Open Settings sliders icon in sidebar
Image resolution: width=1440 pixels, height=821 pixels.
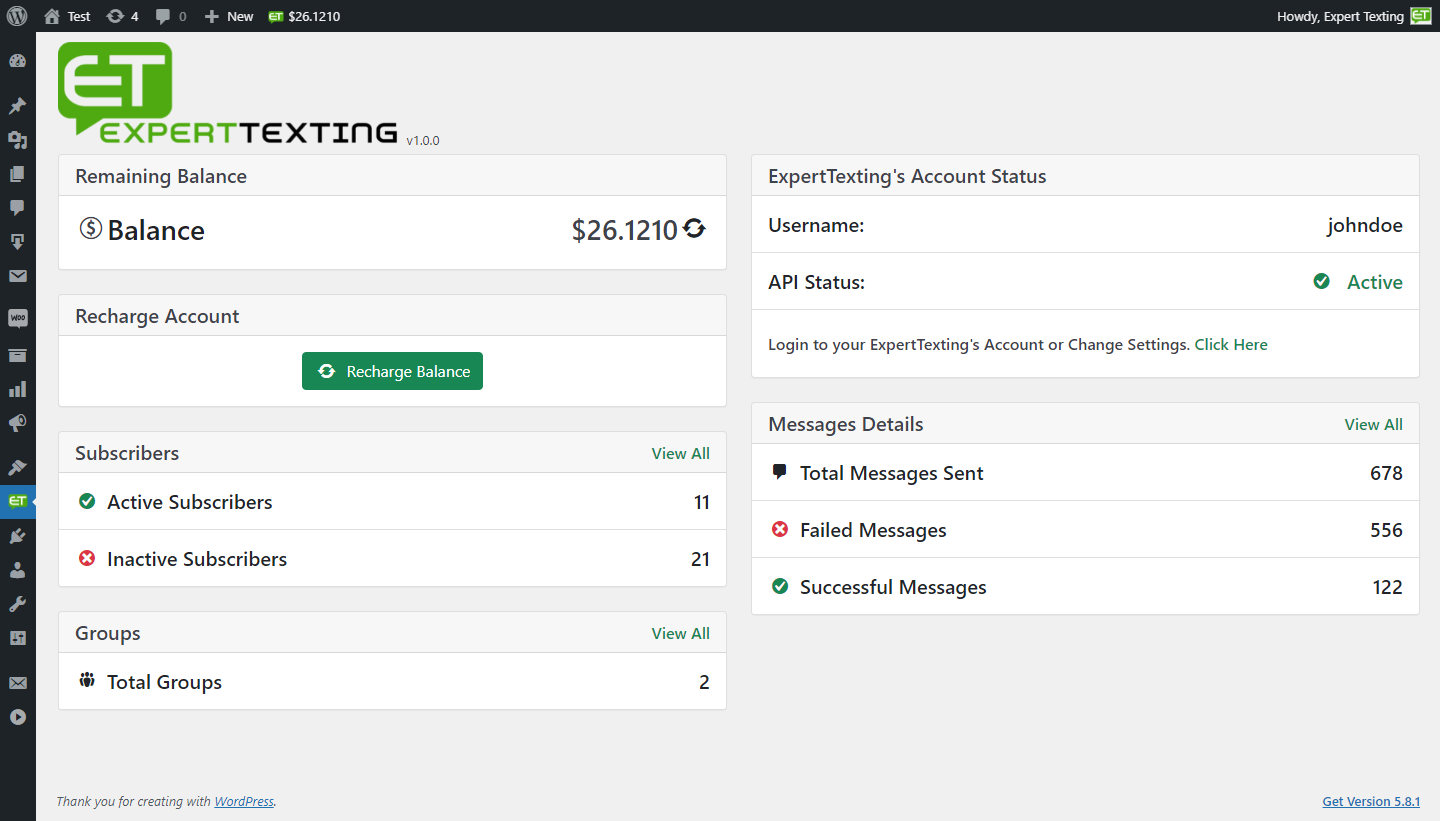tap(17, 638)
